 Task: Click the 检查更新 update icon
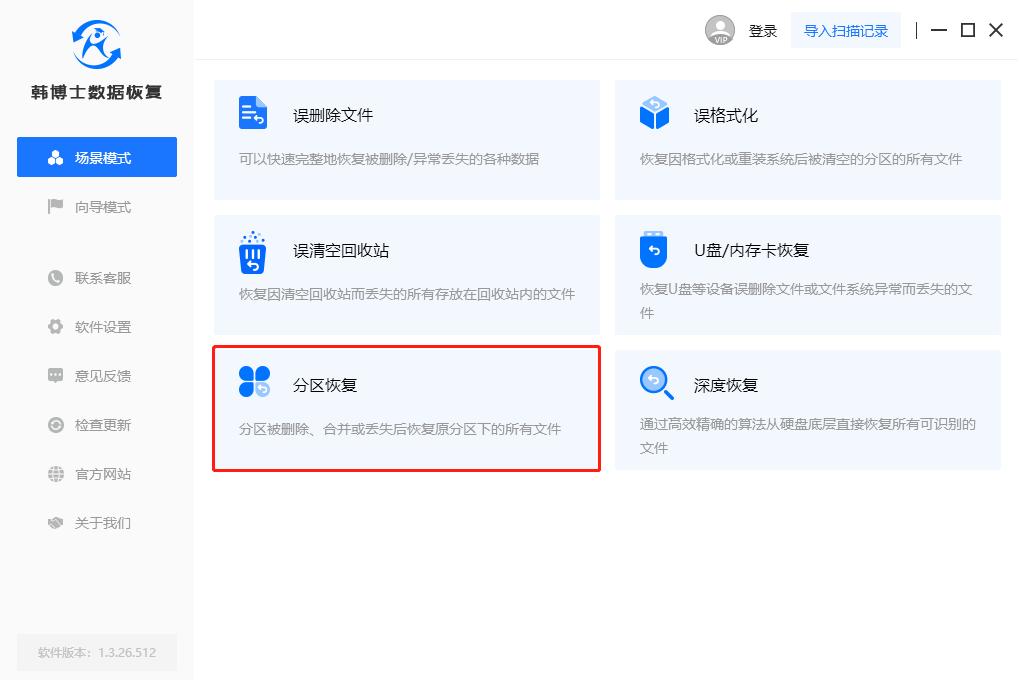click(57, 425)
